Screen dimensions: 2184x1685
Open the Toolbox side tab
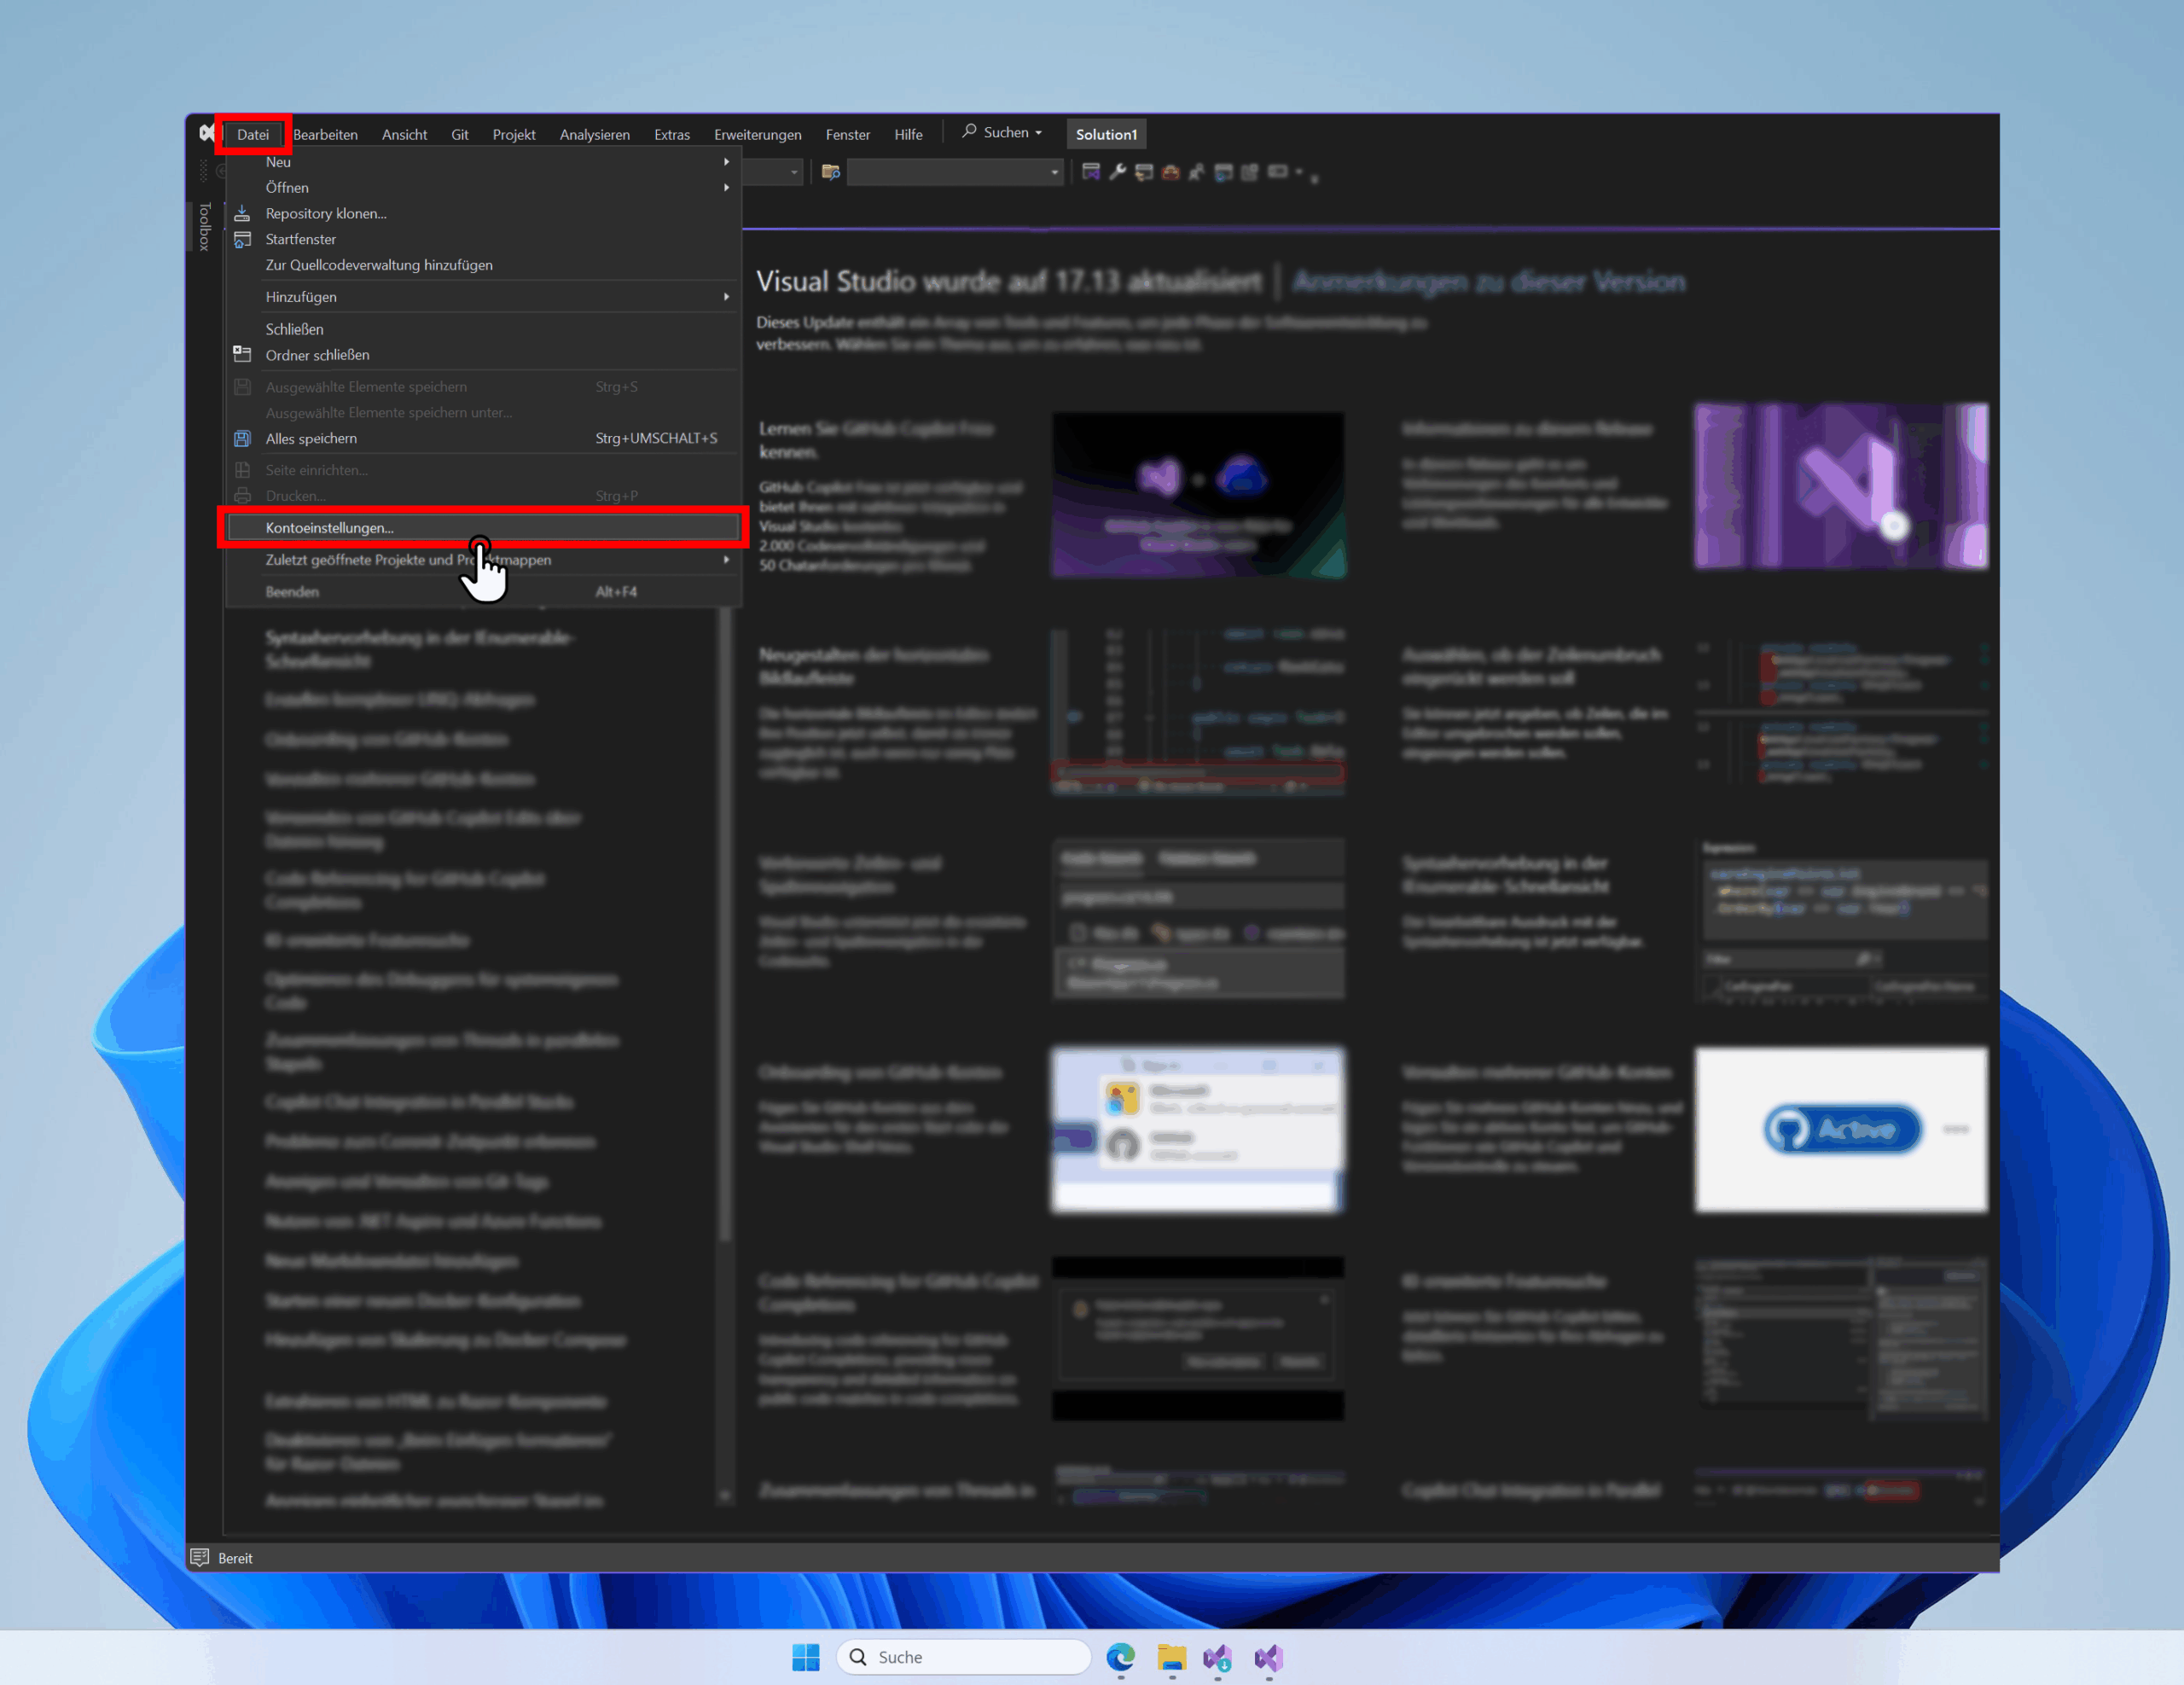(204, 226)
